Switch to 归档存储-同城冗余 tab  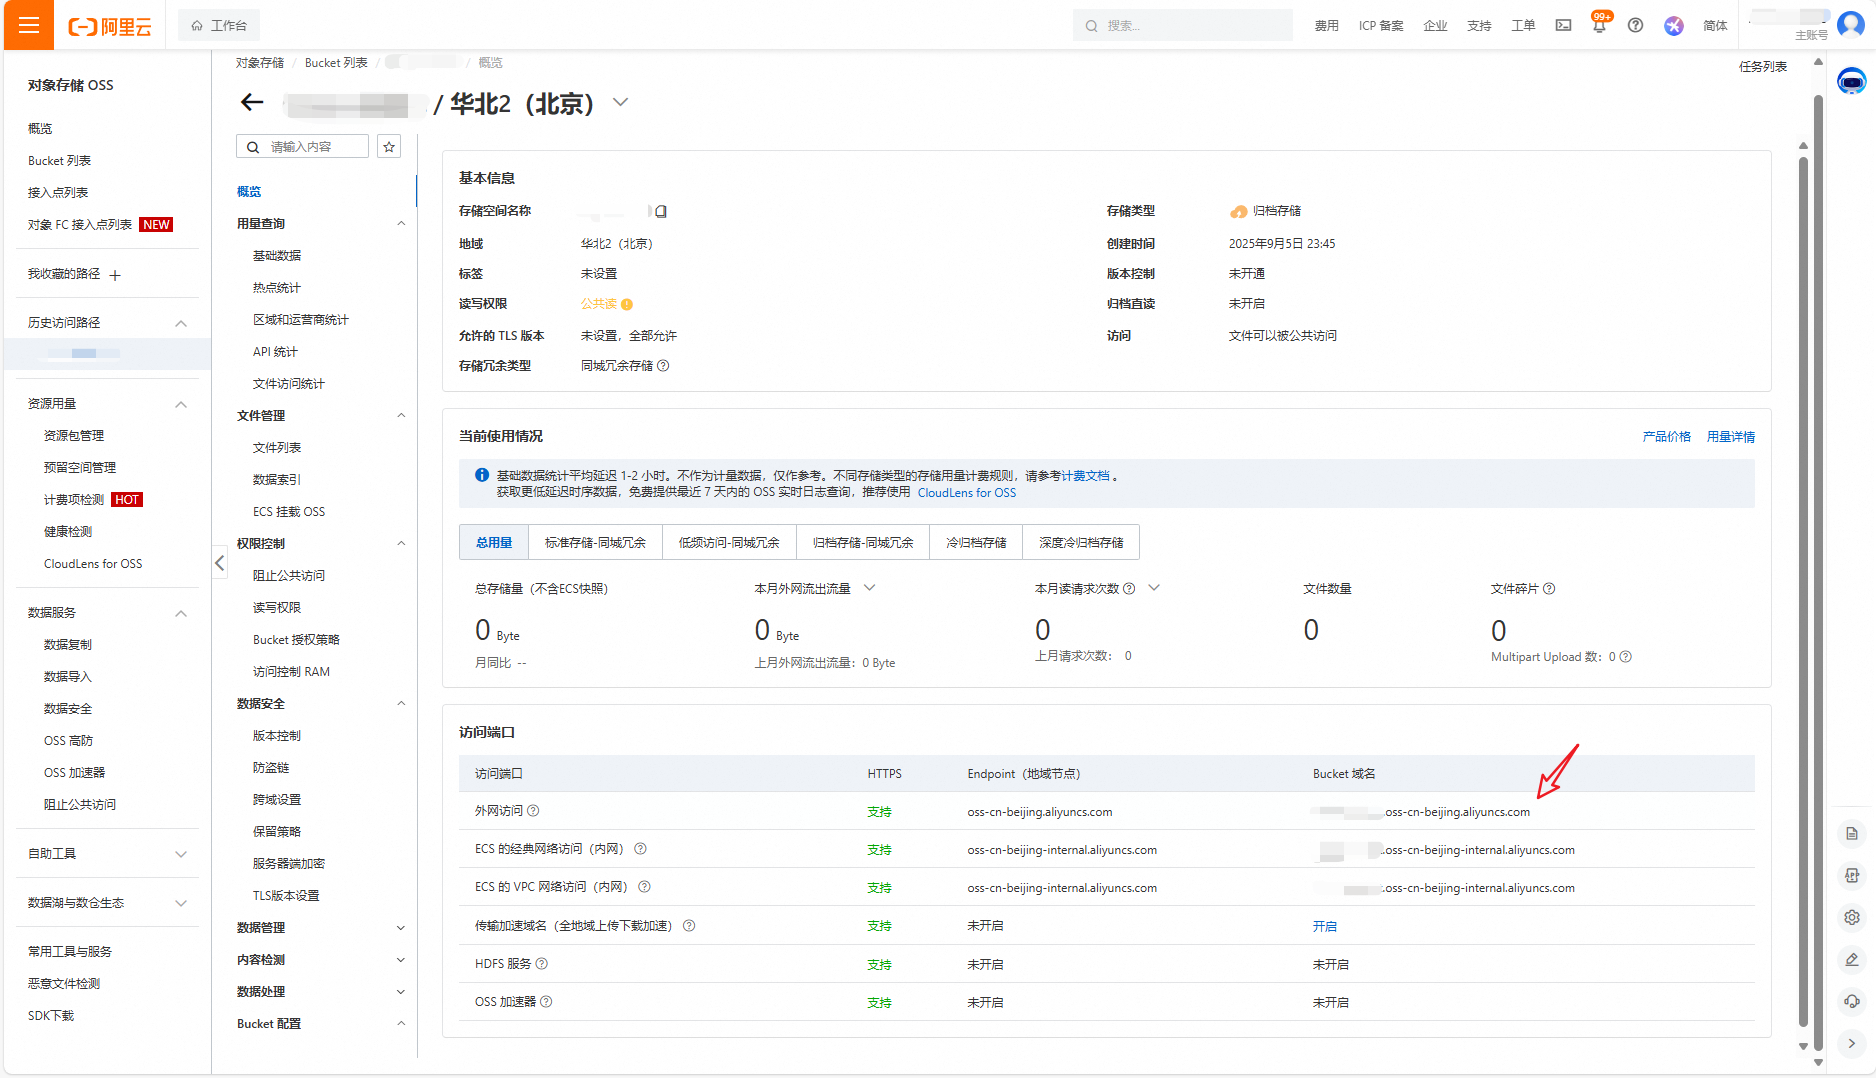click(863, 542)
